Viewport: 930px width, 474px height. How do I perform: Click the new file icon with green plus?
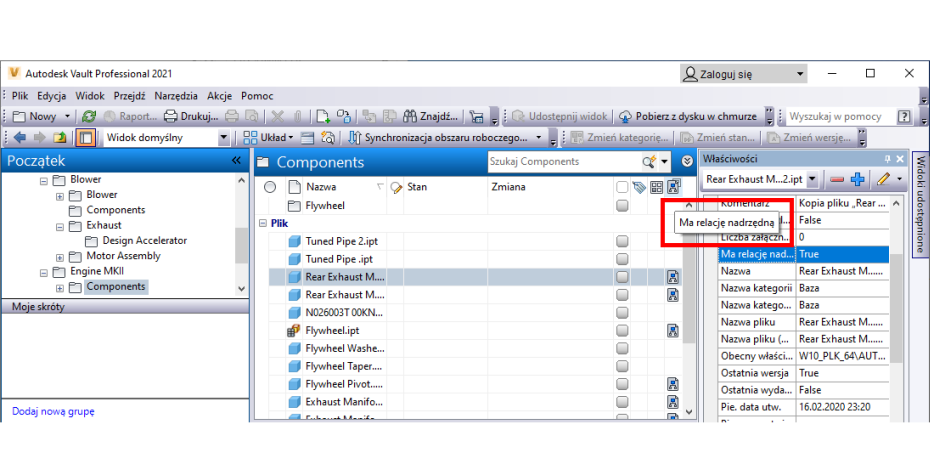(x=323, y=116)
